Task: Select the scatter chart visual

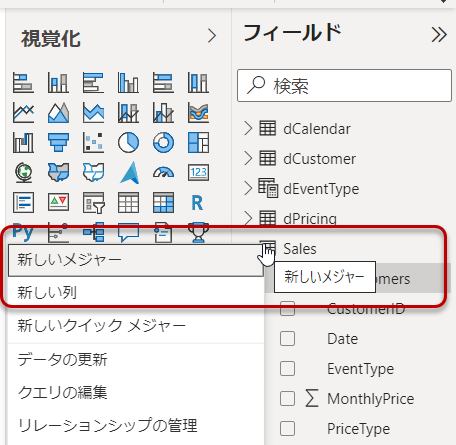Action: pyautogui.click(x=93, y=143)
